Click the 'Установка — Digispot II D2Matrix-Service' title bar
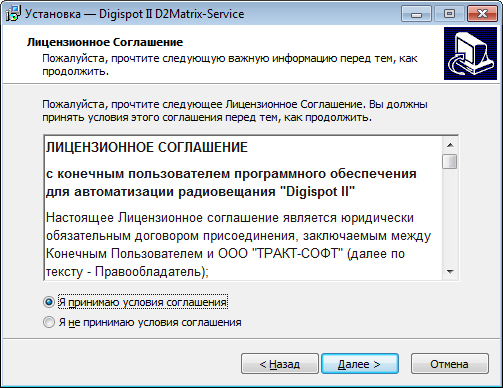Viewport: 503px width, 388px height. coord(135,14)
